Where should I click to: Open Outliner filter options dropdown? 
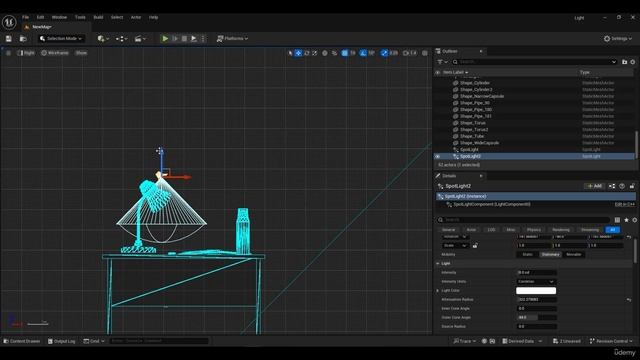tap(442, 62)
